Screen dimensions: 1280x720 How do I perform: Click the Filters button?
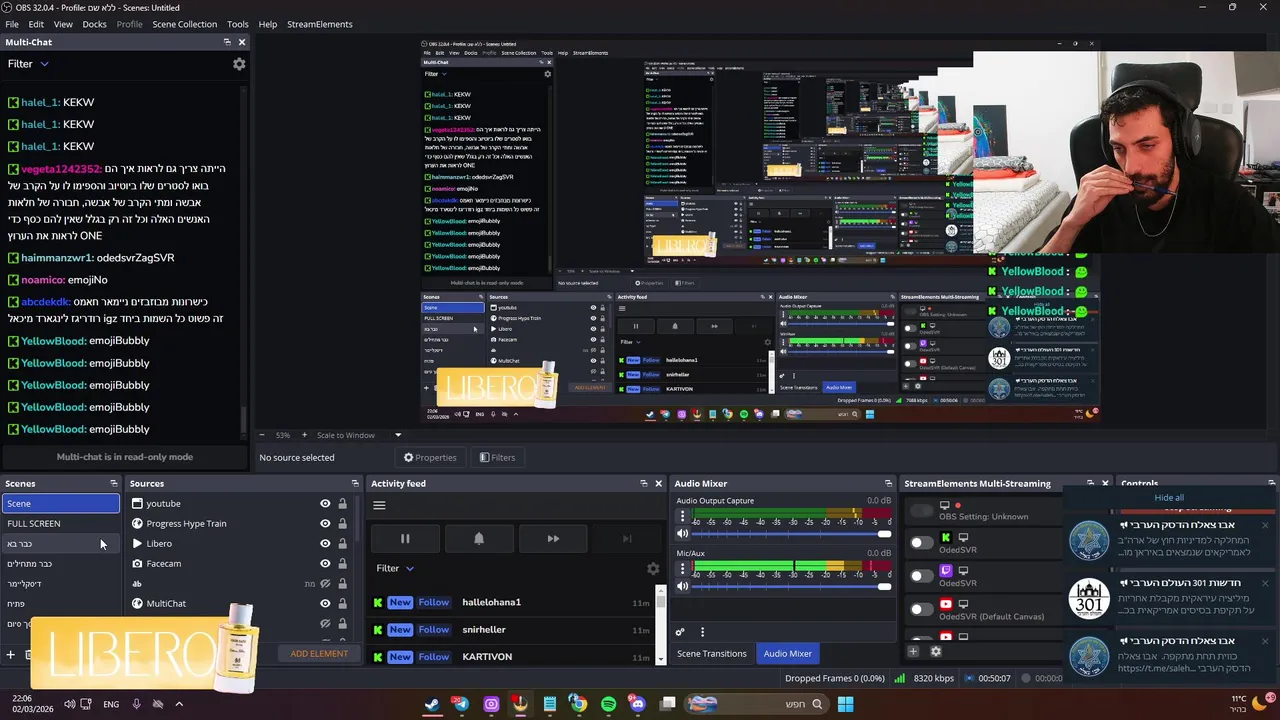pos(497,458)
